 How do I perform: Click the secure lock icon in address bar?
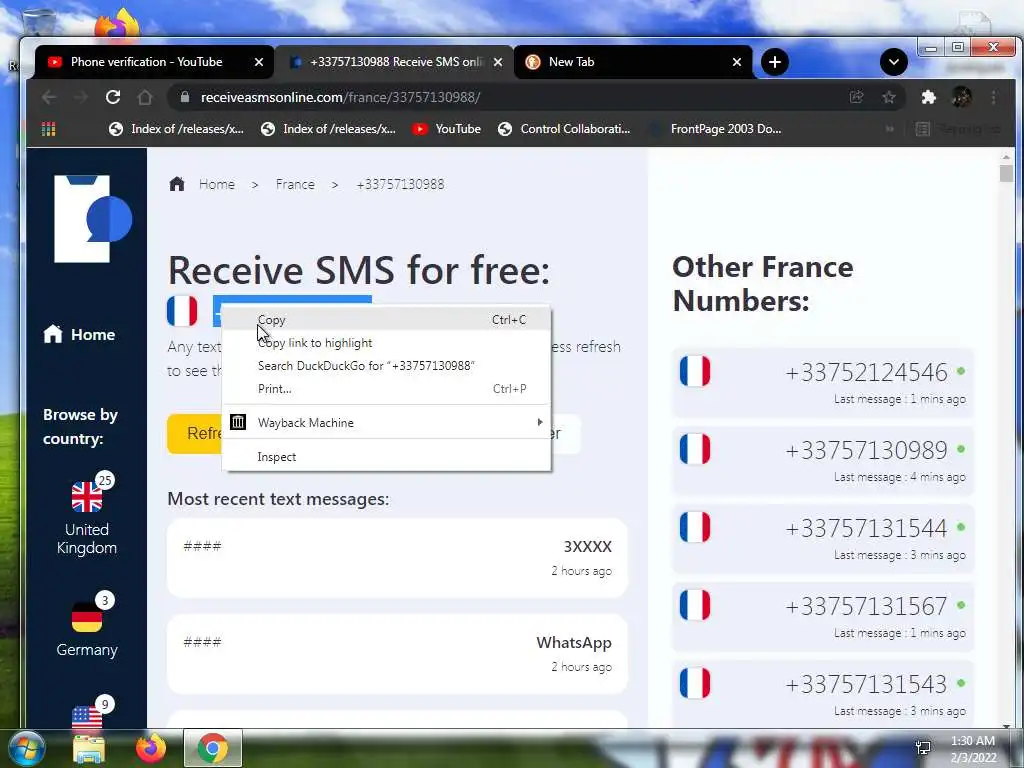coord(185,97)
